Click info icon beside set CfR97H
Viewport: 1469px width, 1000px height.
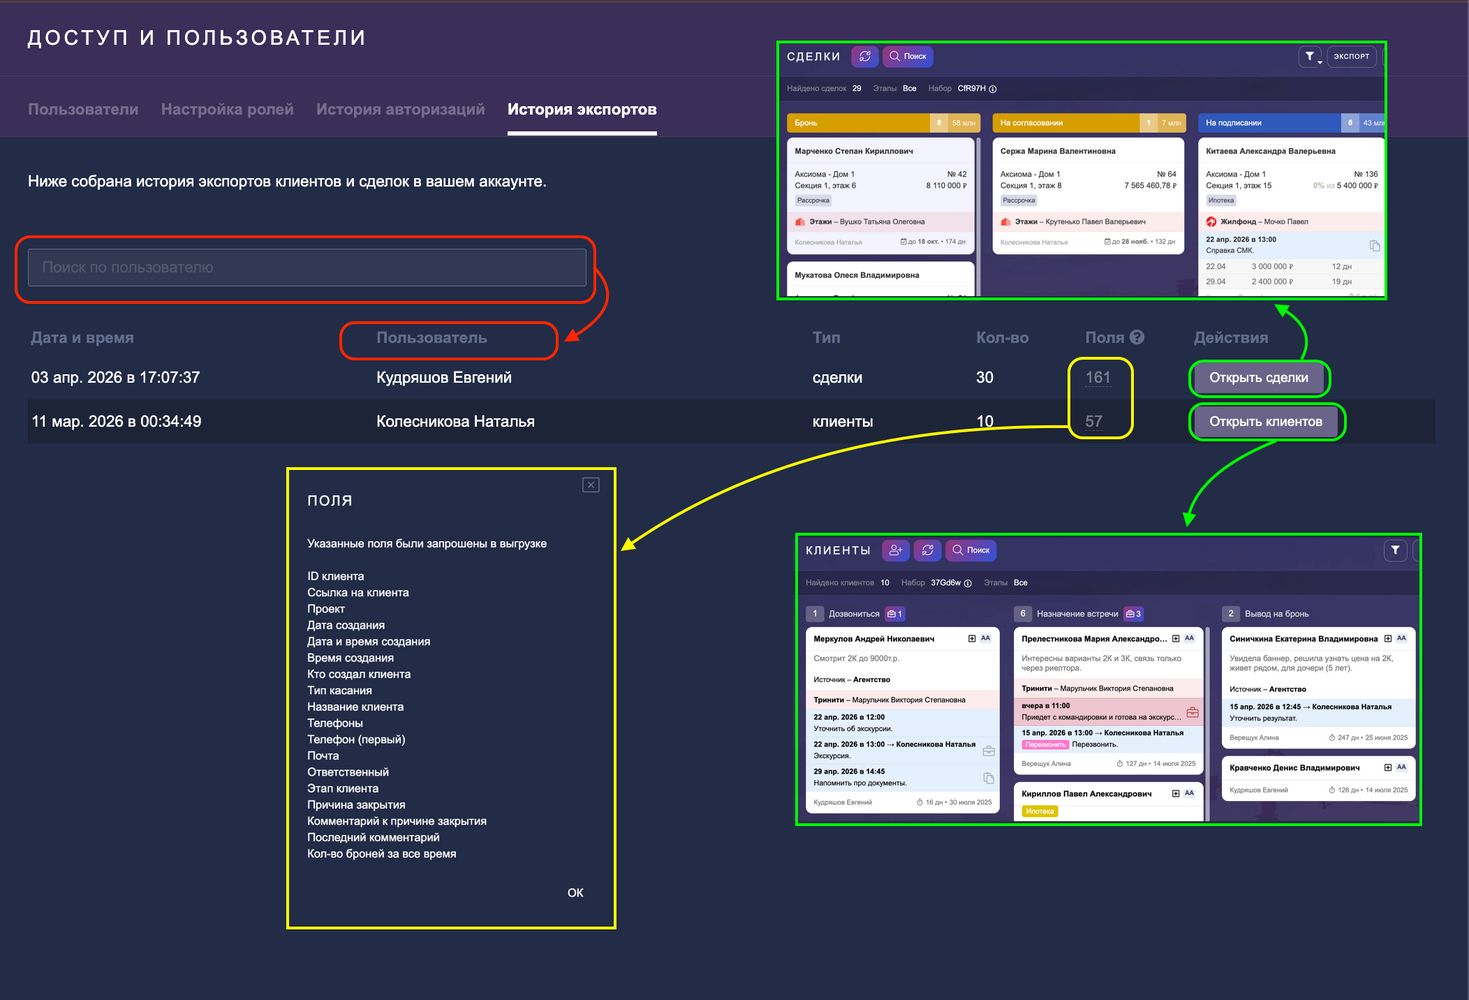click(993, 89)
